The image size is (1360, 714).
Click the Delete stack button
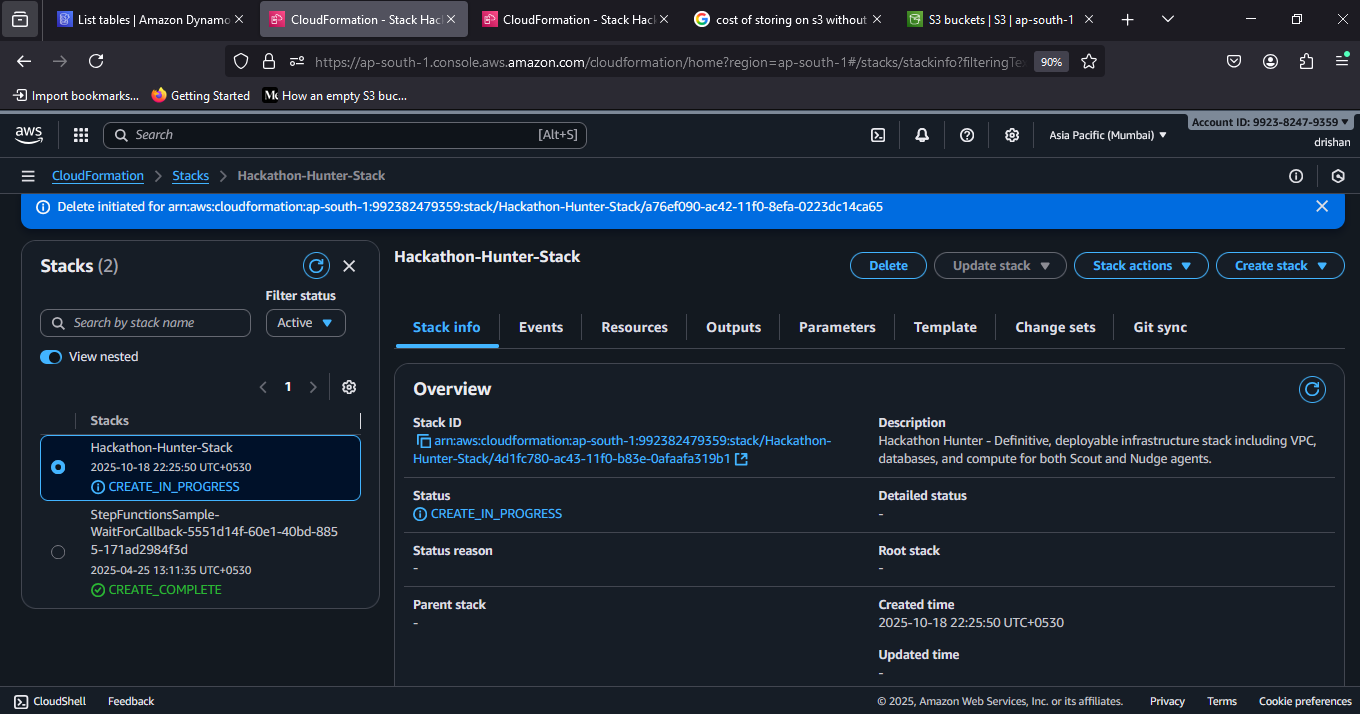[x=888, y=265]
